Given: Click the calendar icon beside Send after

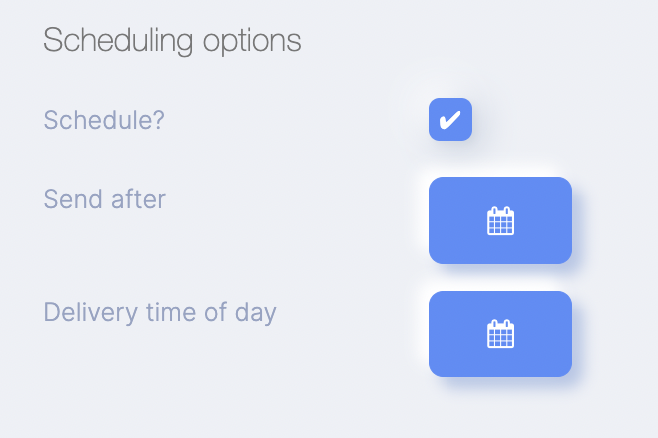Looking at the screenshot, I should pyautogui.click(x=500, y=221).
